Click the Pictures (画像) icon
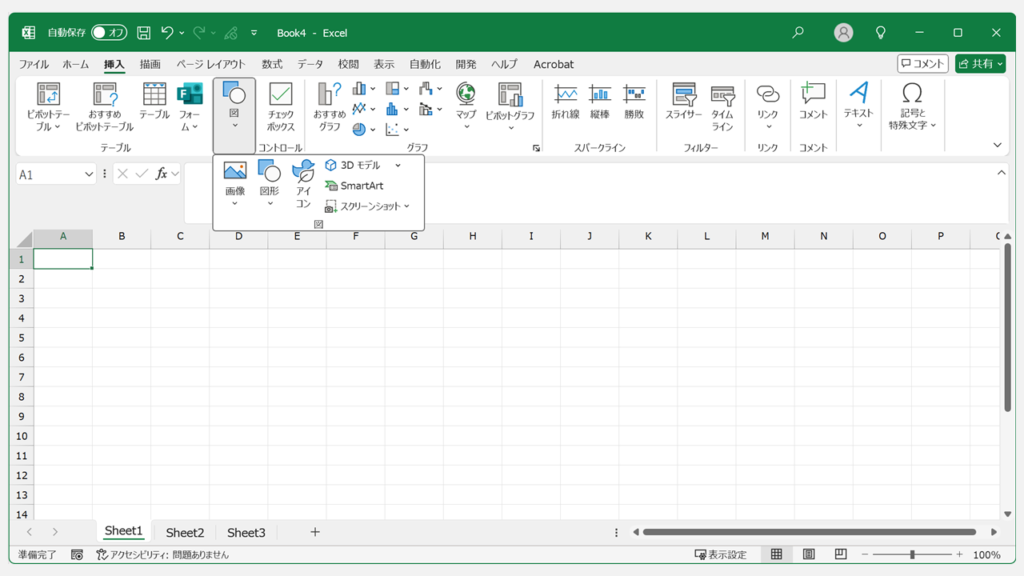Image resolution: width=1024 pixels, height=576 pixels. click(235, 171)
